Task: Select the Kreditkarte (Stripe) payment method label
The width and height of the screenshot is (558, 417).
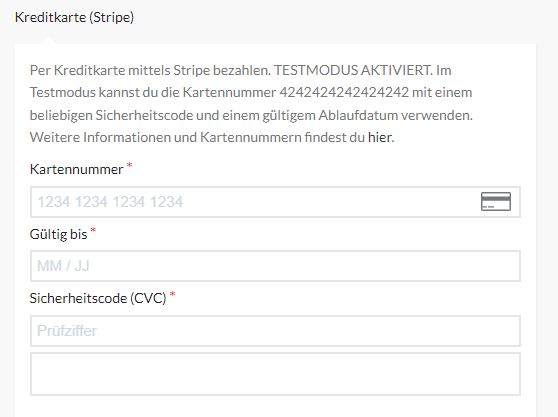Action: [74, 17]
